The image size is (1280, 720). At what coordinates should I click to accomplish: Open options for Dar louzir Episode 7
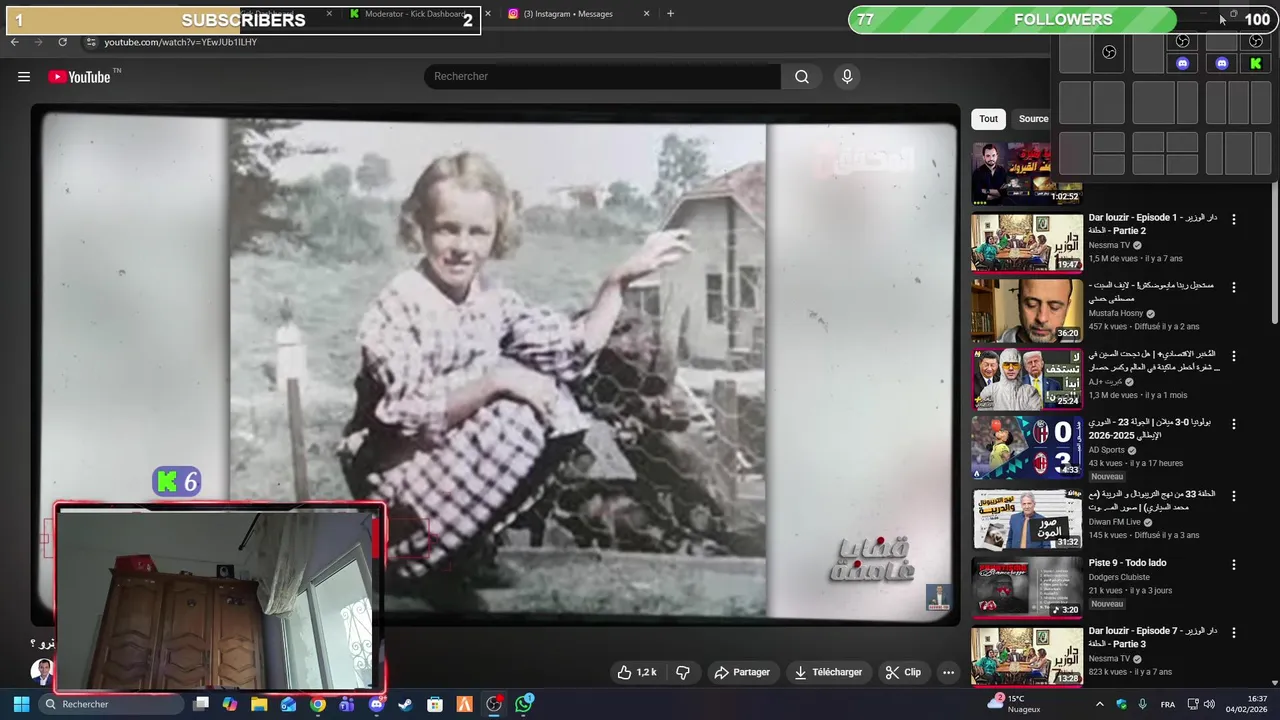1233,633
